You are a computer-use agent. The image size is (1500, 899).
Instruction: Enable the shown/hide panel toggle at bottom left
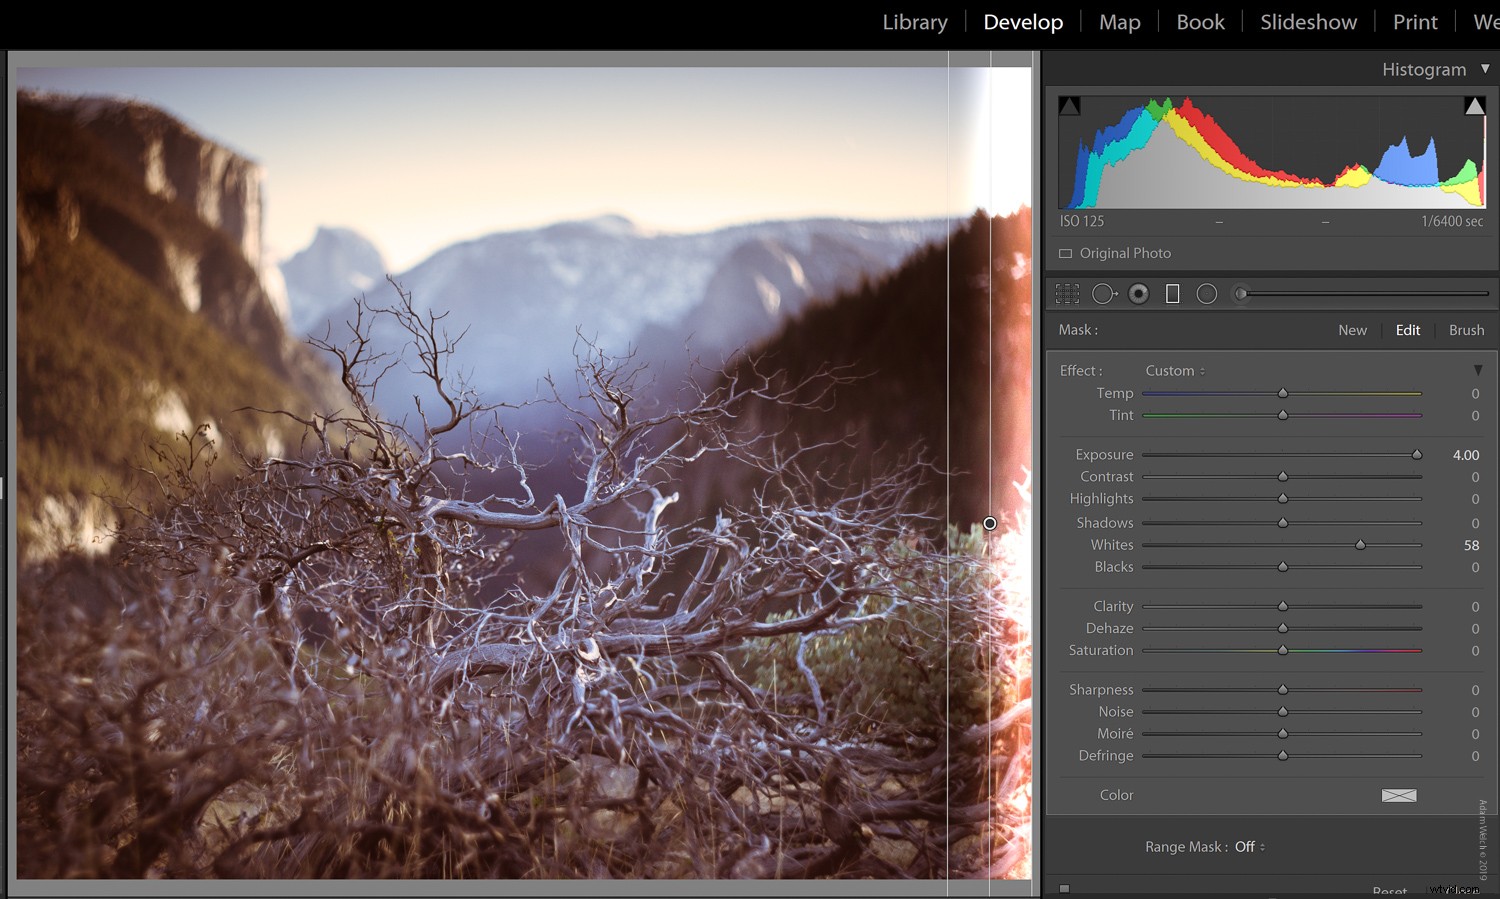click(1064, 887)
